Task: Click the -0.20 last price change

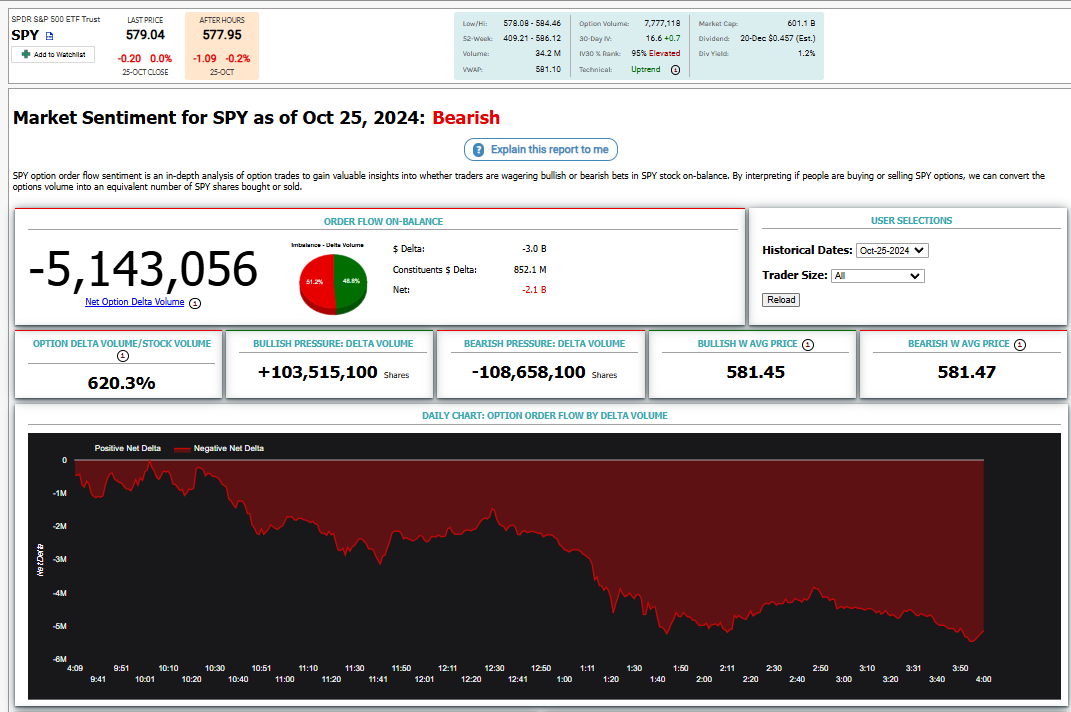Action: (x=130, y=59)
